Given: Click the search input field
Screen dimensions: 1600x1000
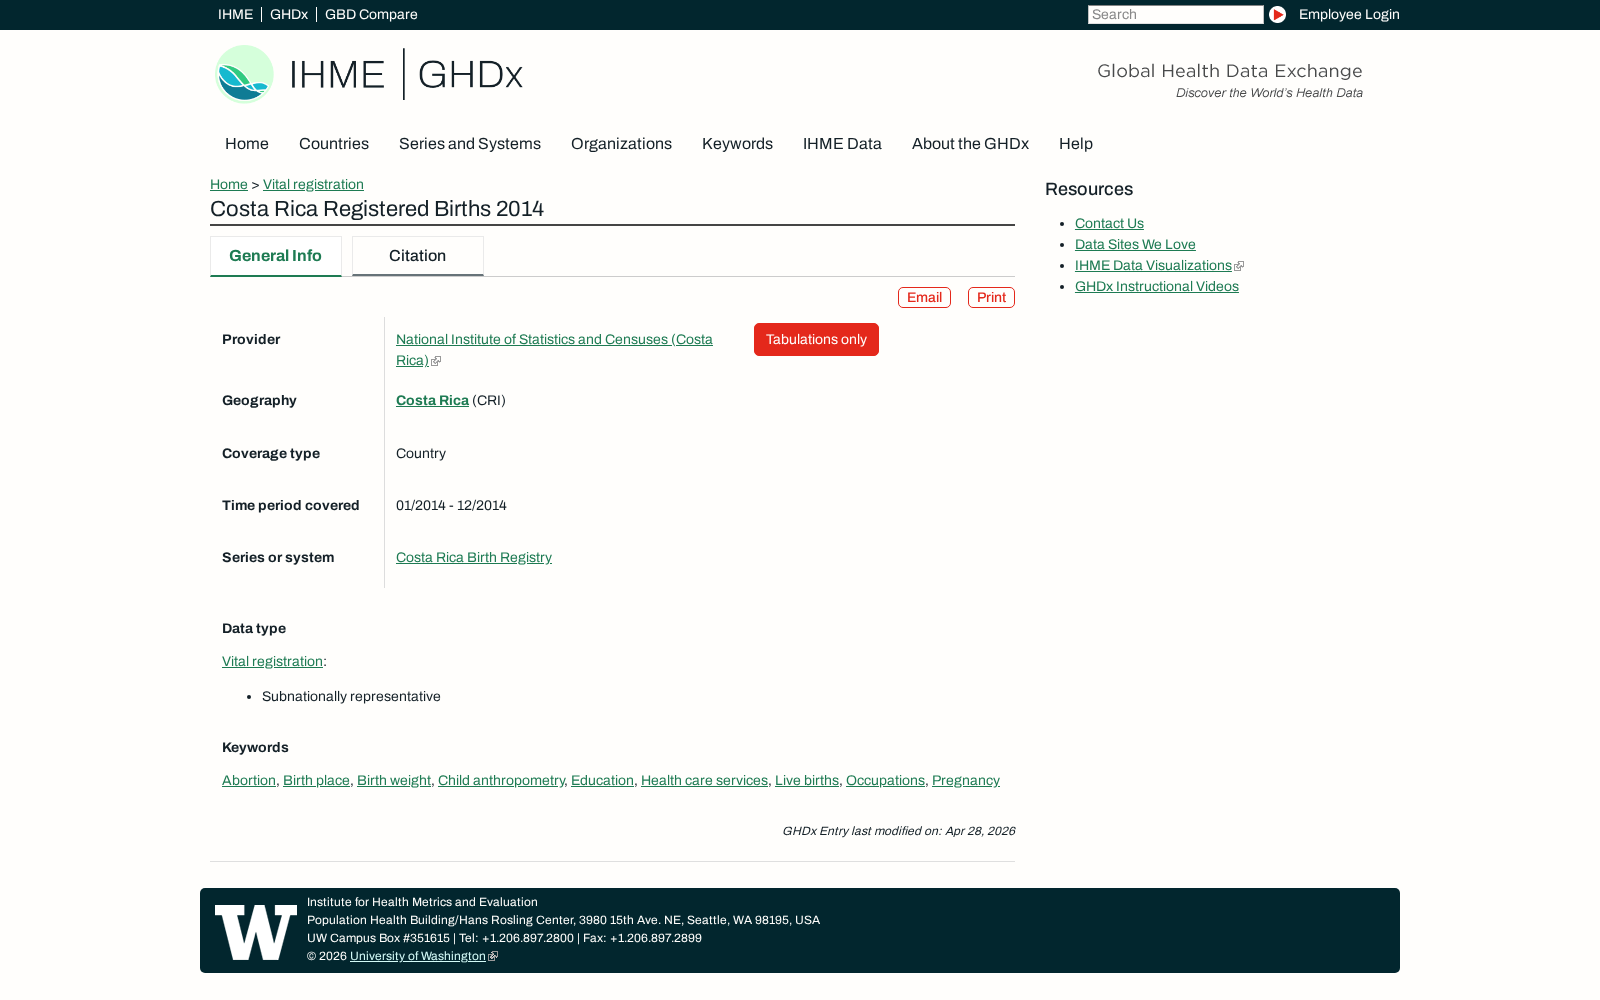Looking at the screenshot, I should click(1175, 14).
